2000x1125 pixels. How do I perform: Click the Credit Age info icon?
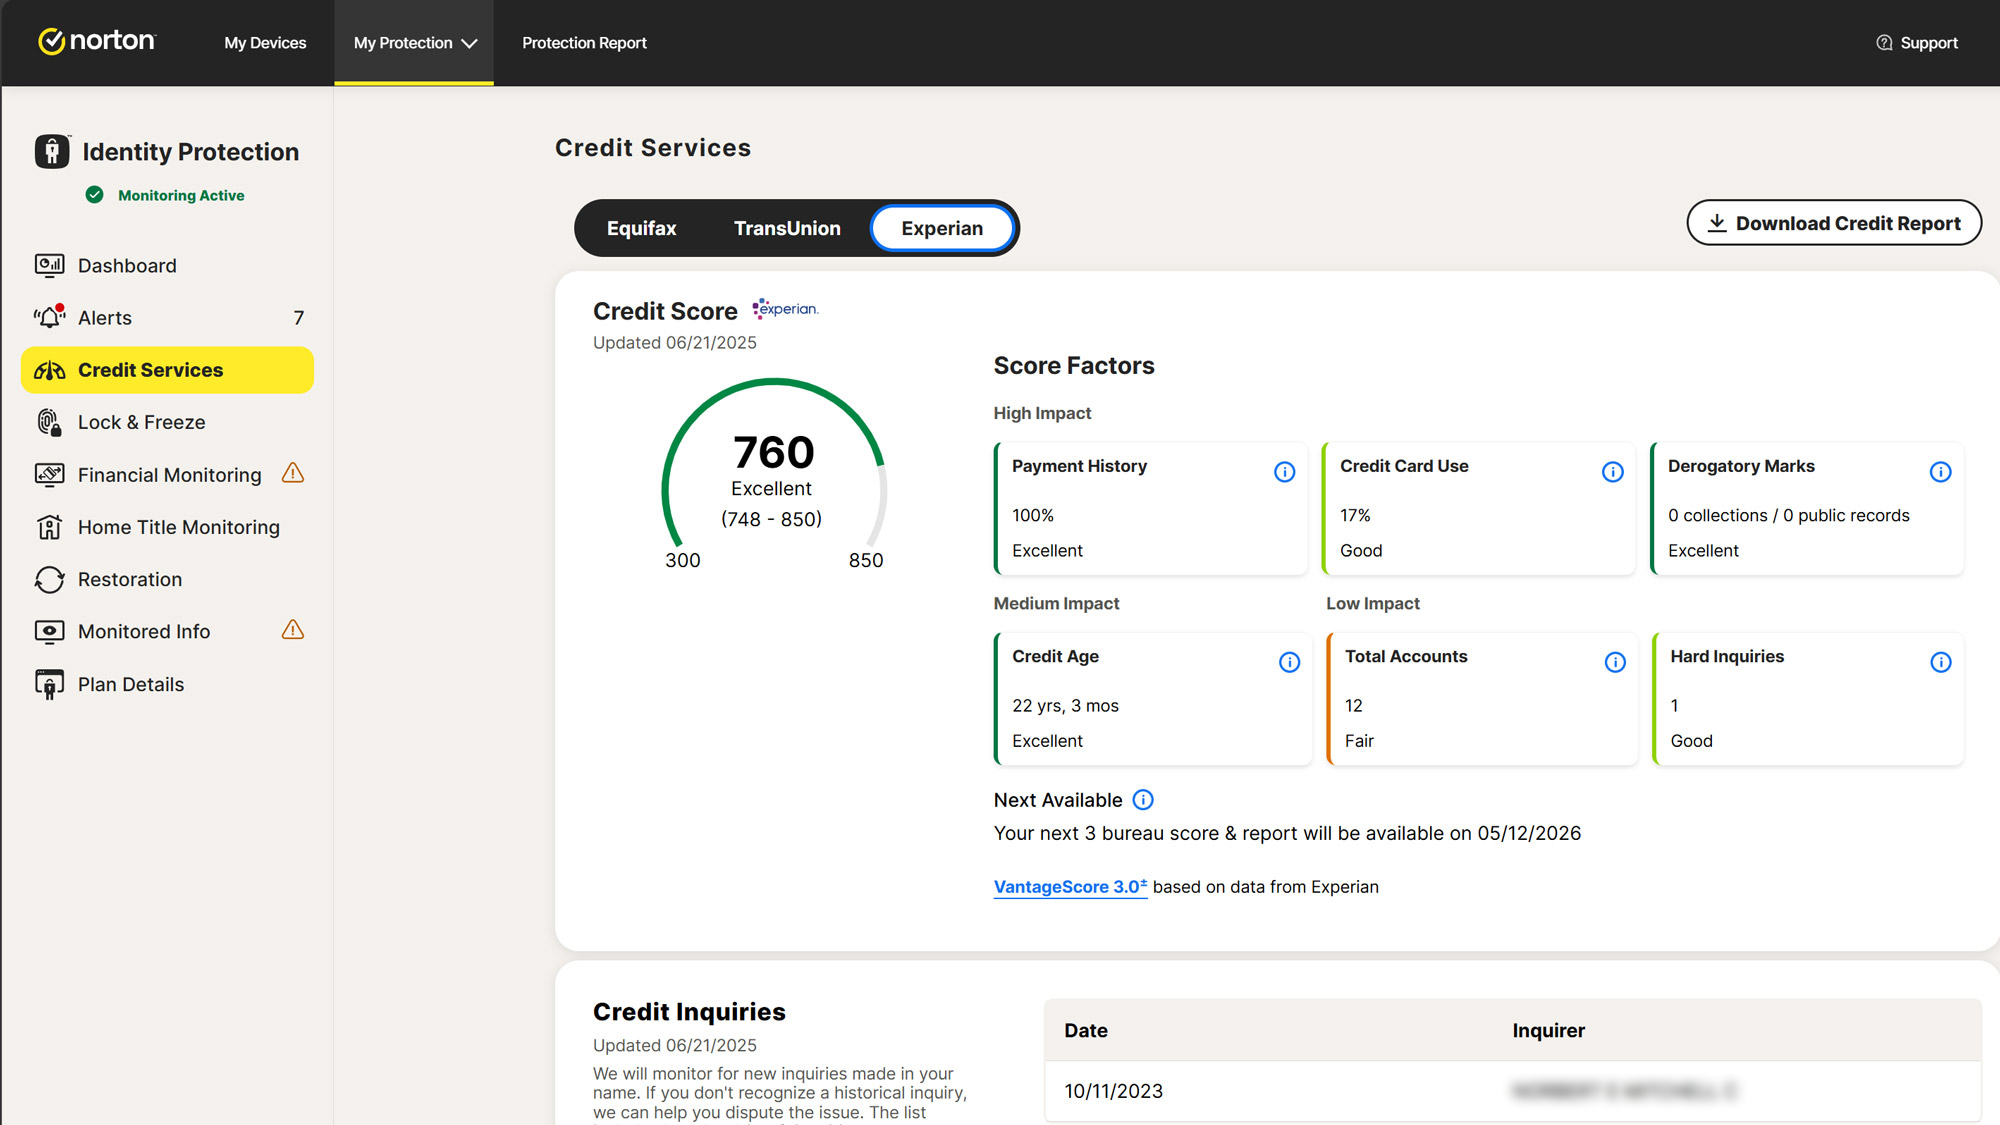(x=1289, y=662)
